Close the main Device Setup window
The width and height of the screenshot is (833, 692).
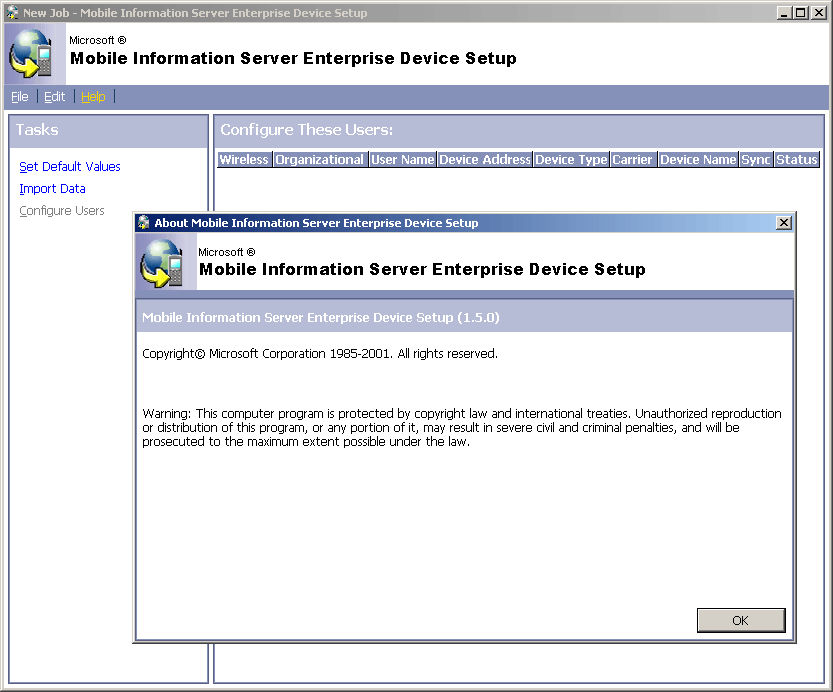[x=819, y=12]
